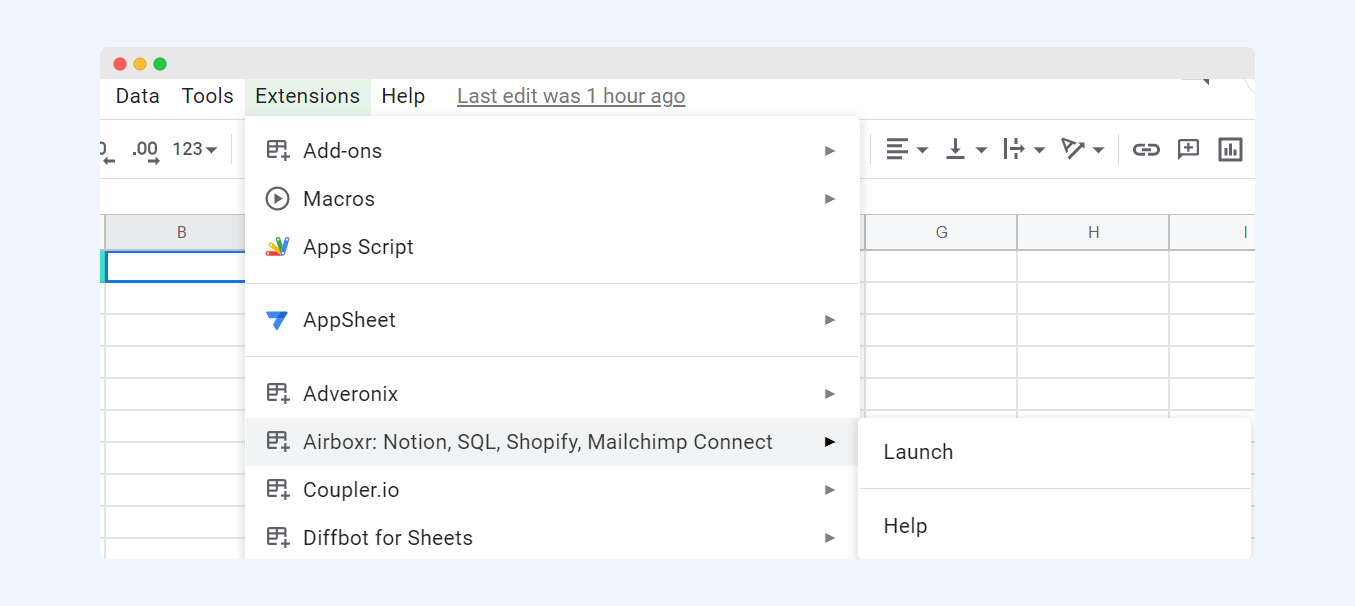Screen dimensions: 1355x606
Task: Open the vertical align dropdown
Action: pyautogui.click(x=966, y=150)
